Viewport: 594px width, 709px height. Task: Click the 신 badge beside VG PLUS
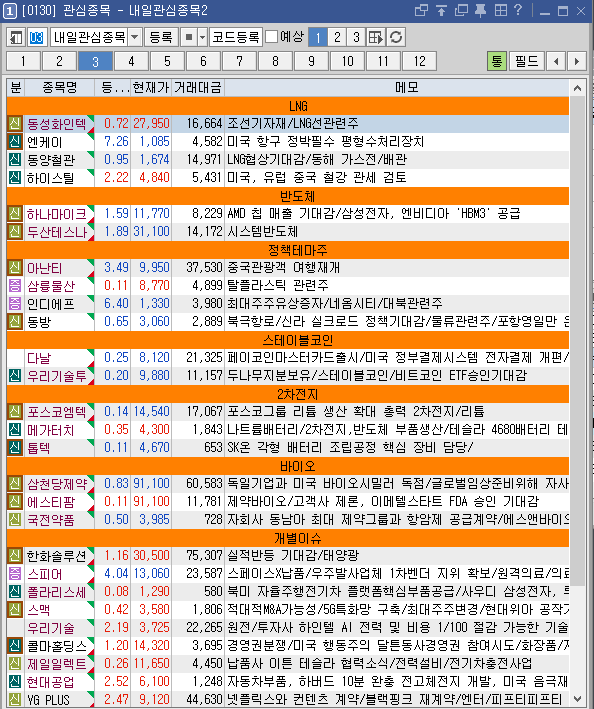pos(15,700)
